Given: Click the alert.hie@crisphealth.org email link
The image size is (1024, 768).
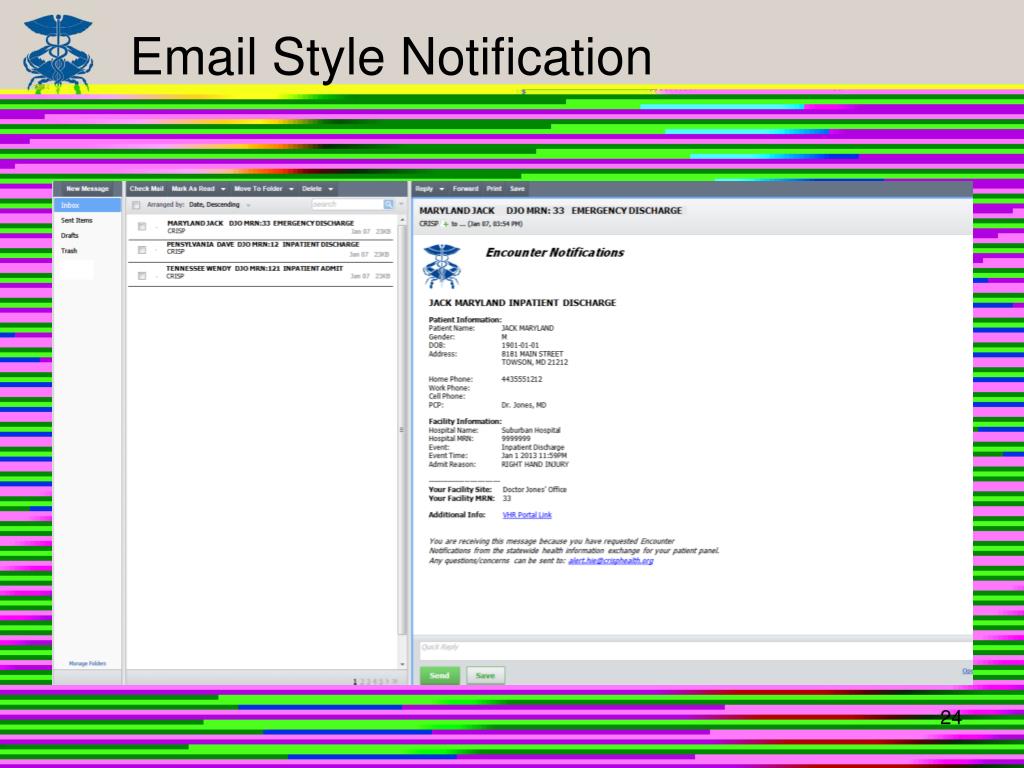Looking at the screenshot, I should point(611,561).
